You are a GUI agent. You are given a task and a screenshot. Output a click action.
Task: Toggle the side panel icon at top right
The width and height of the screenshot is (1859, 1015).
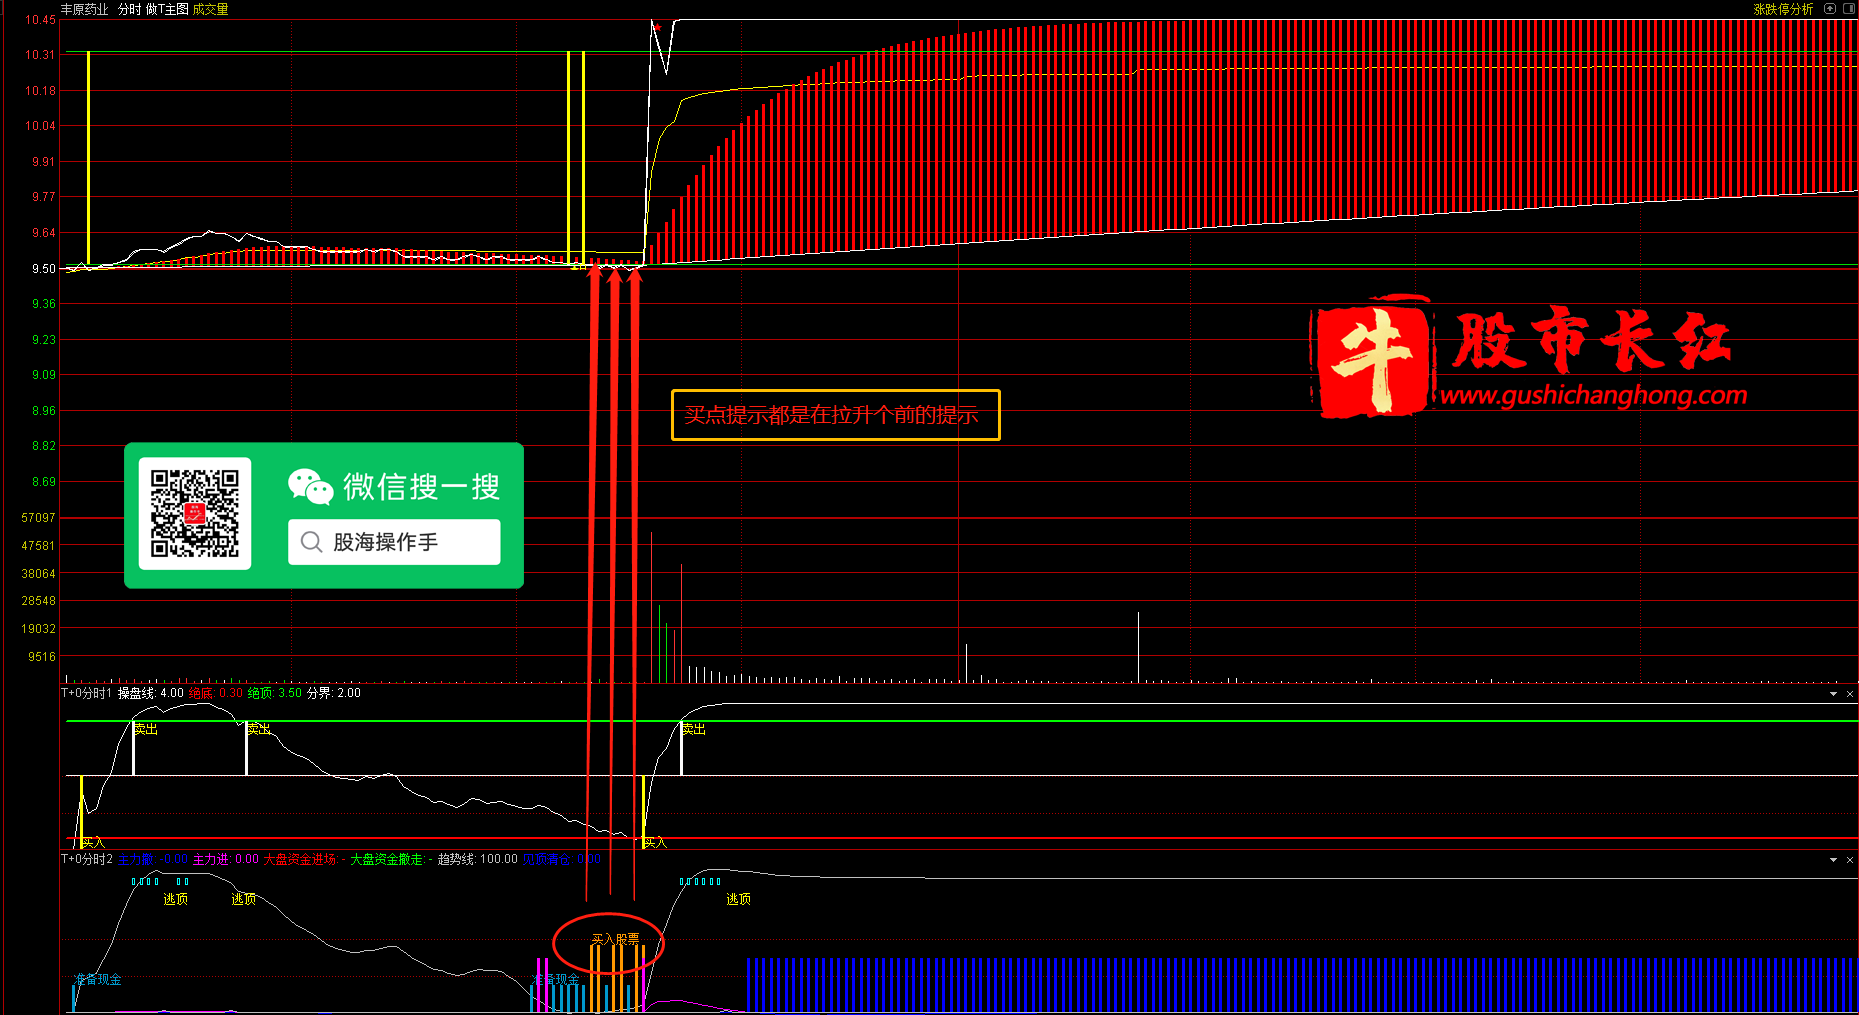point(1849,9)
